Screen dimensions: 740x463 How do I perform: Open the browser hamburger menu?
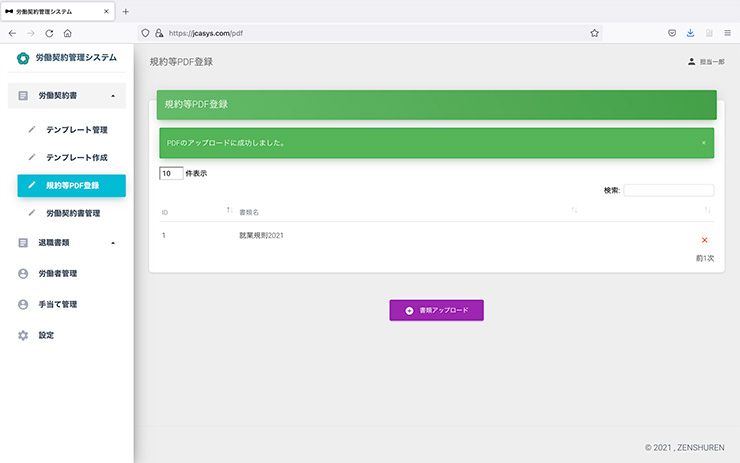[727, 33]
